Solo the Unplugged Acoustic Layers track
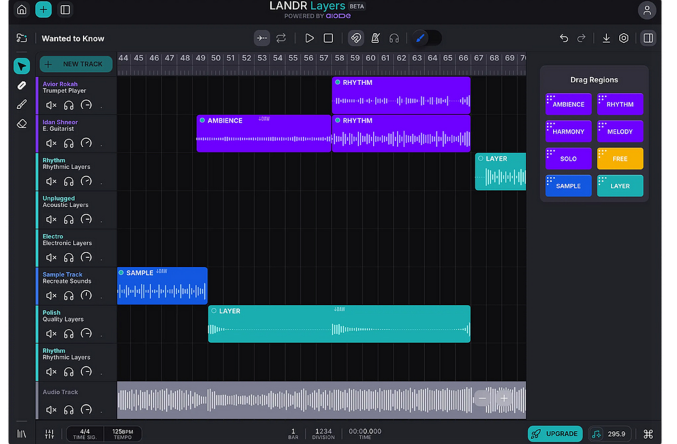Screen dimensions: 677x444 68,219
